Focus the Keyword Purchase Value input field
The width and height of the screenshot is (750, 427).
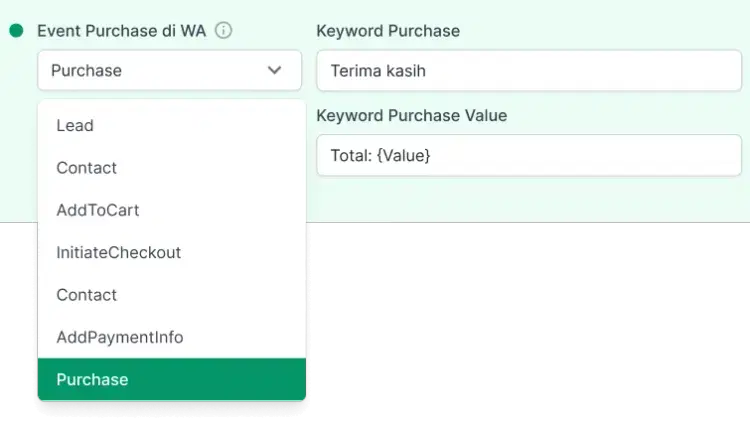click(528, 156)
